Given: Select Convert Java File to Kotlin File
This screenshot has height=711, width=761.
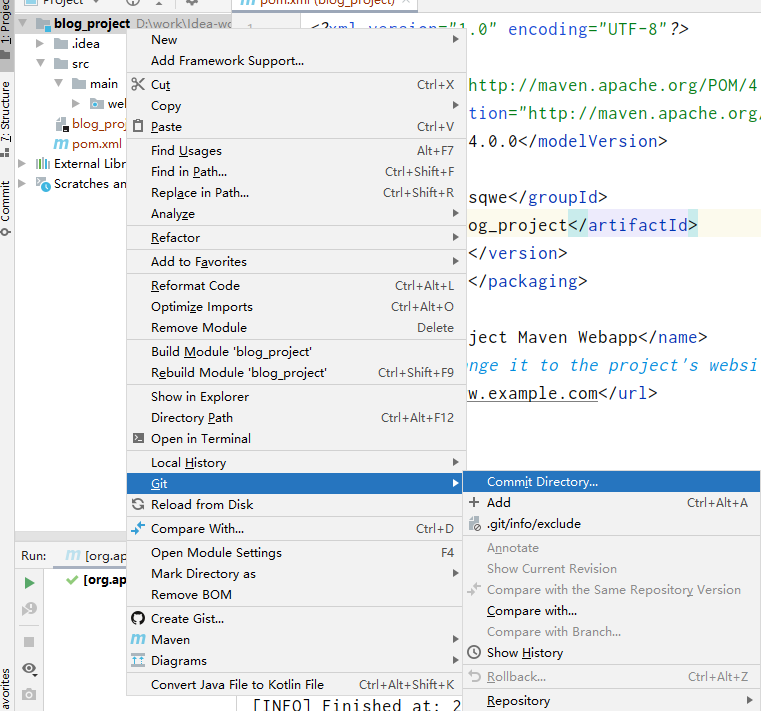Looking at the screenshot, I should (x=296, y=684).
